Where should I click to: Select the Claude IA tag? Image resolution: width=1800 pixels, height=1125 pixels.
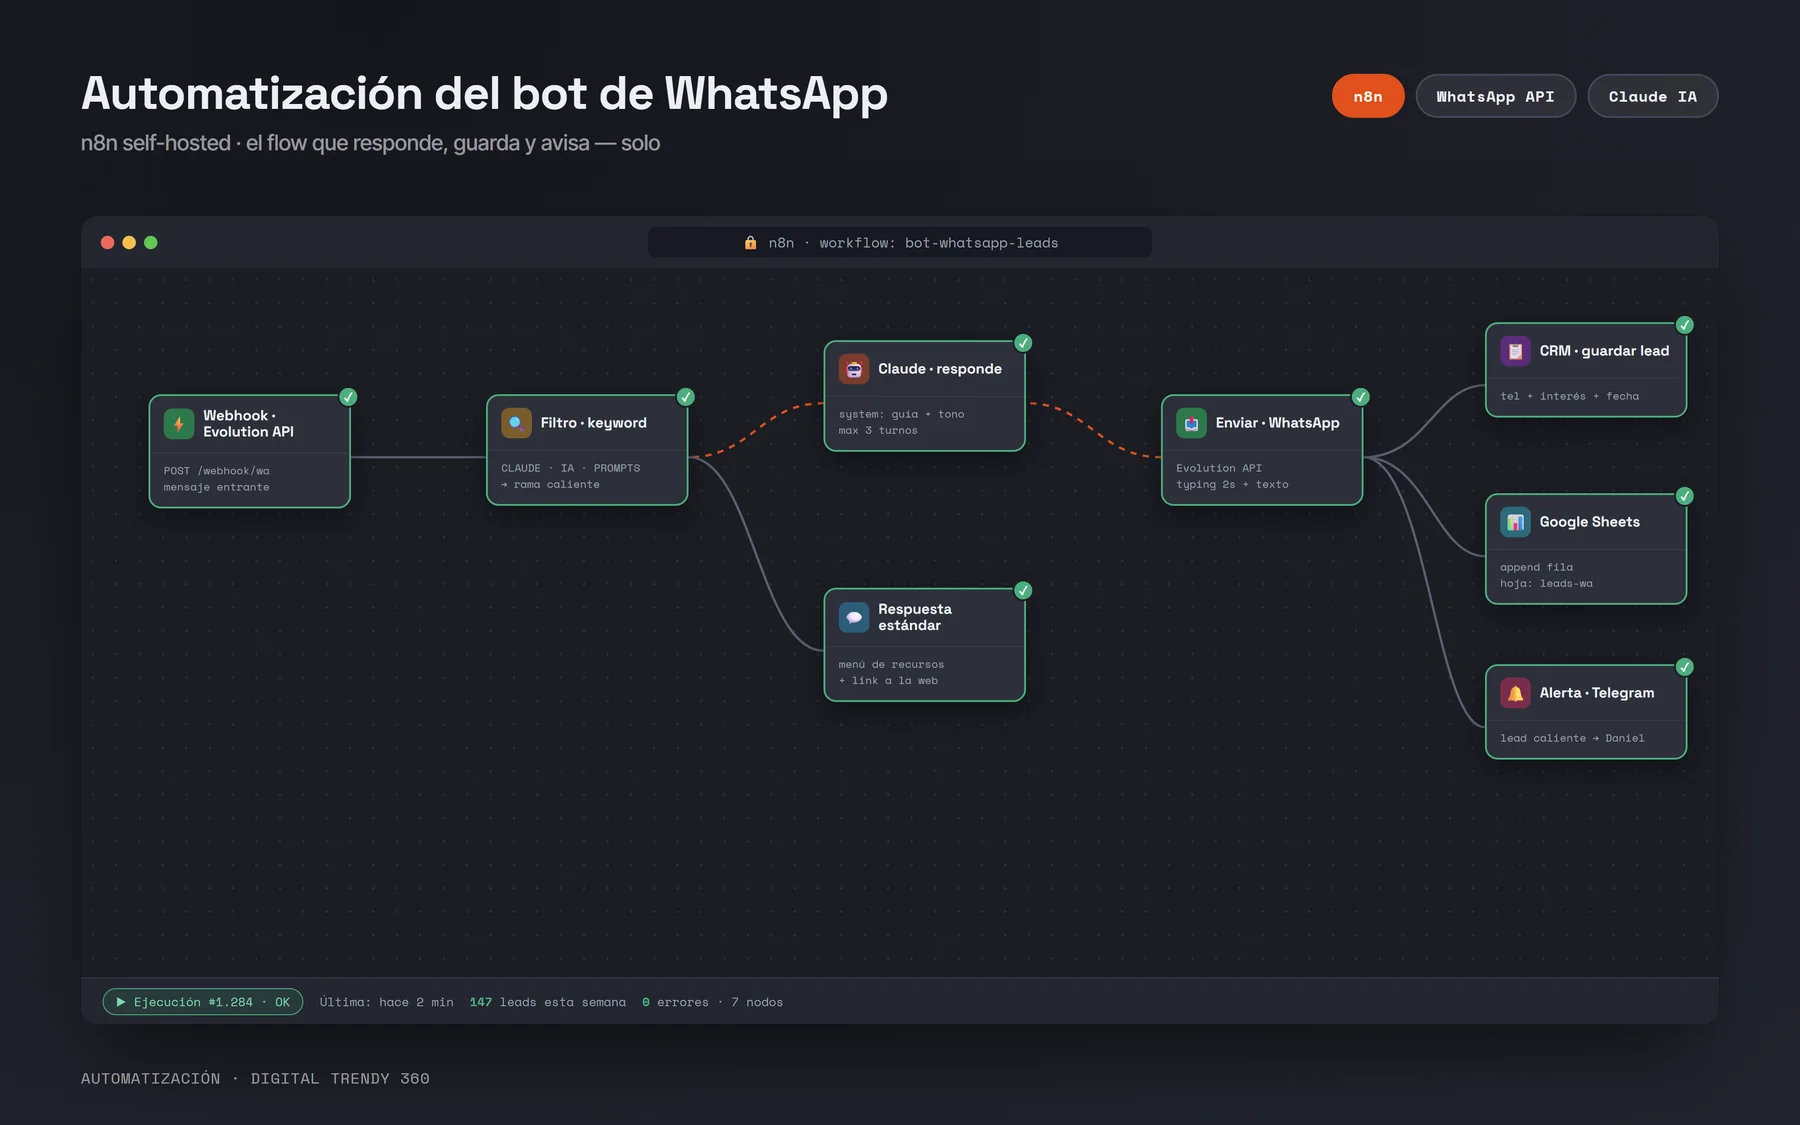1653,96
